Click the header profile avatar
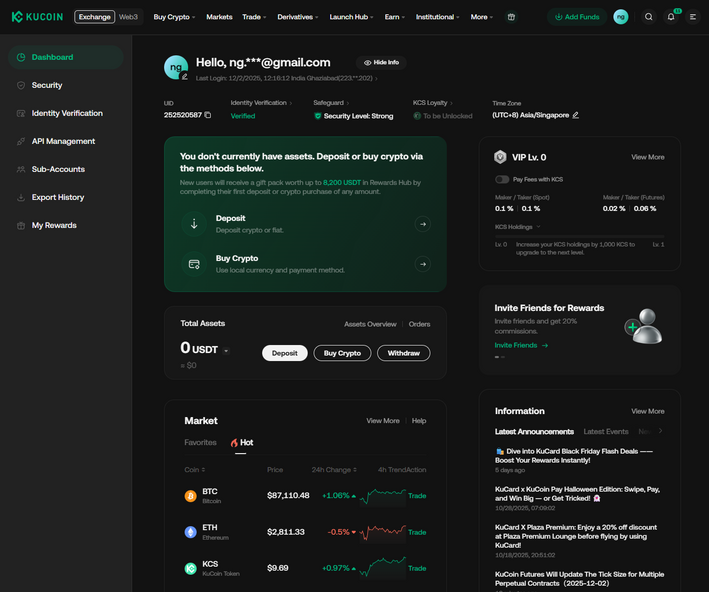This screenshot has width=709, height=592. (620, 17)
